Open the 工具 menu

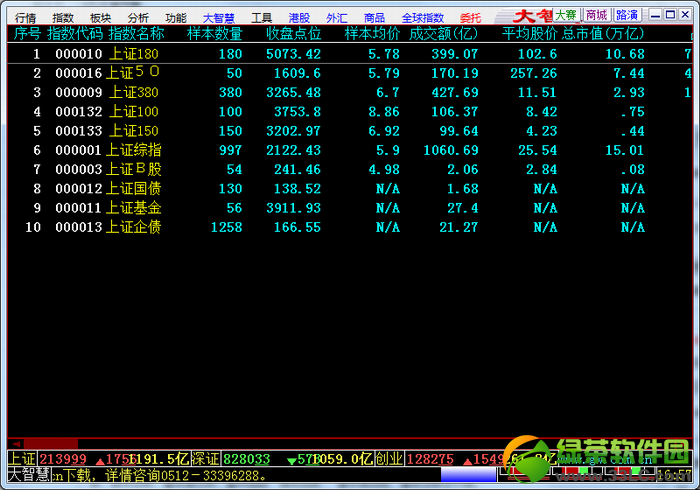pos(262,18)
